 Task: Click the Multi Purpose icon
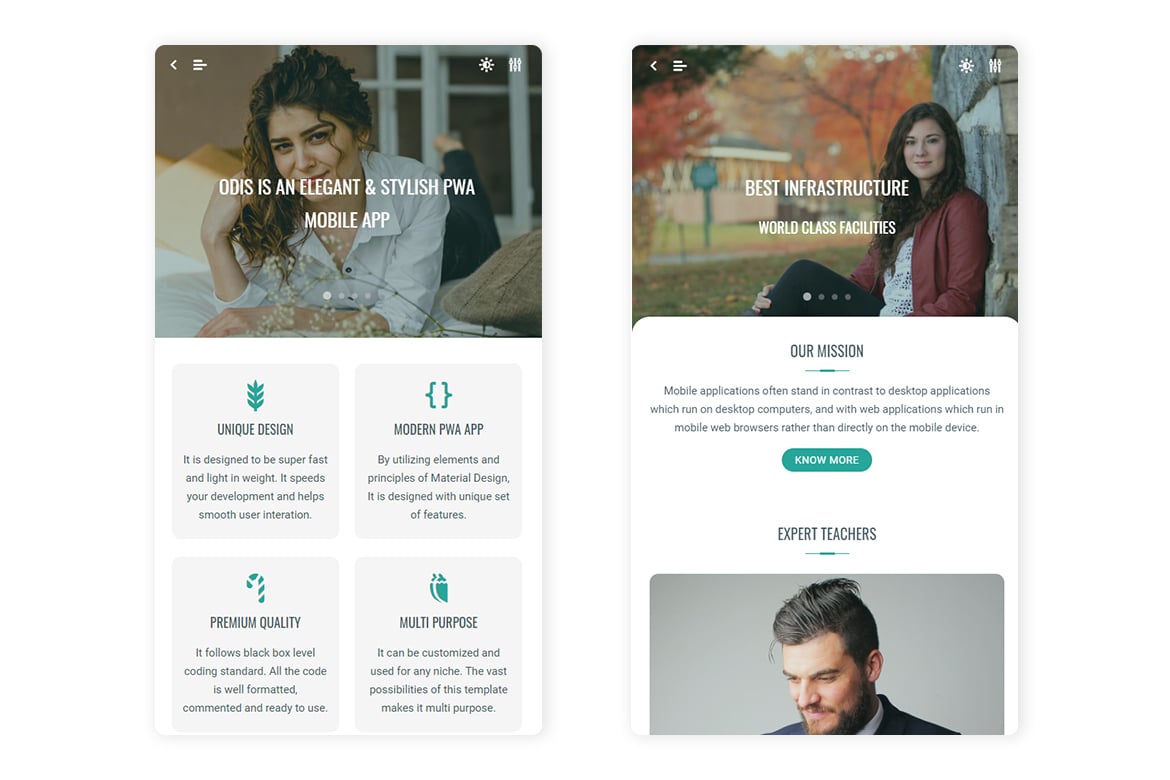439,587
